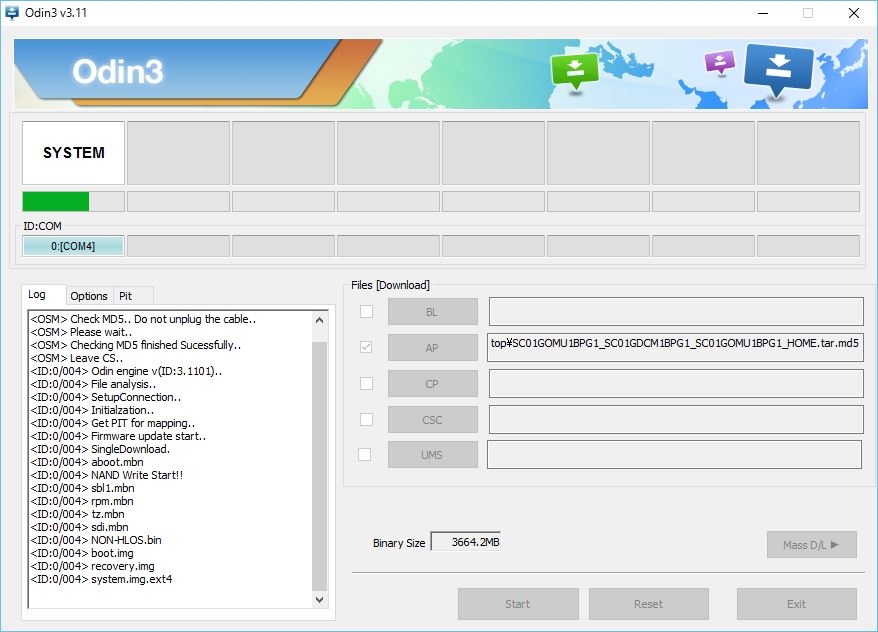Click the BL file path field
The height and width of the screenshot is (632, 878).
(x=676, y=312)
